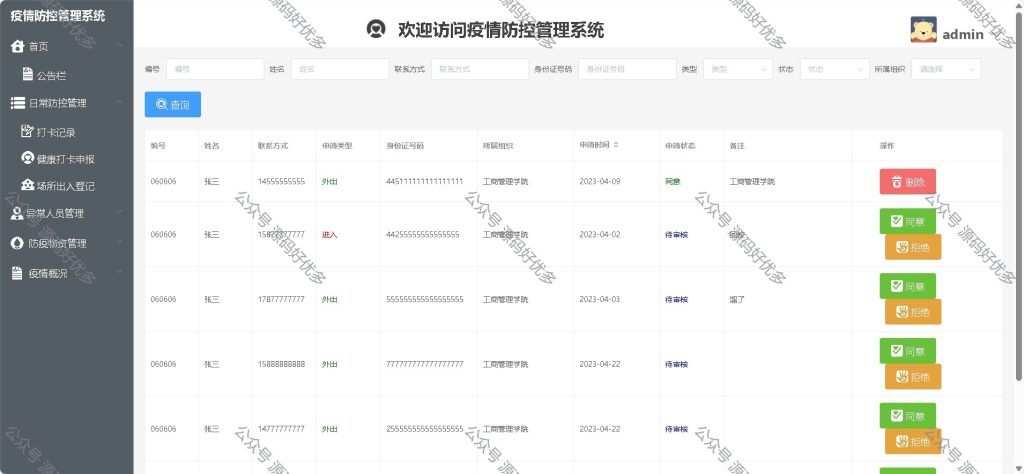Click the 溜了 remark cell
Viewport: 1024px width, 474px height.
pos(737,300)
